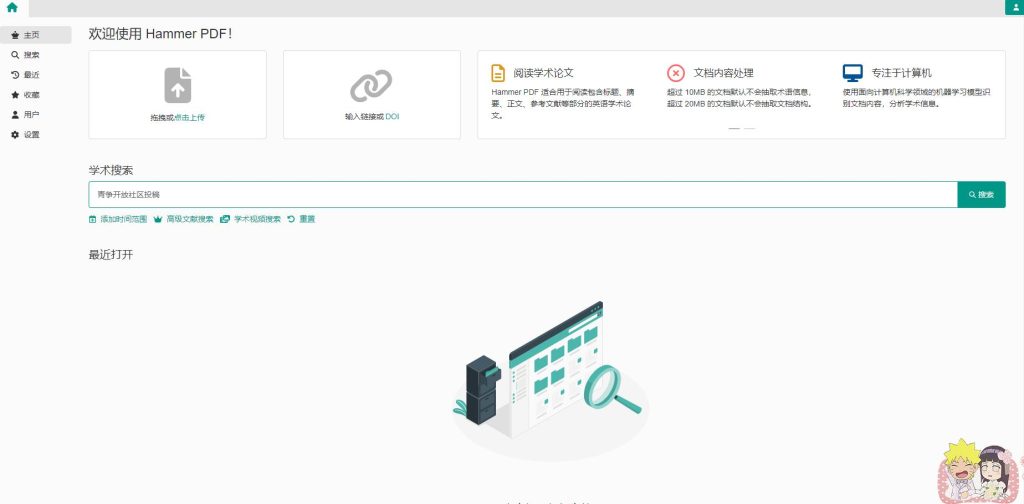
Task: Click the DOI link text
Action: point(392,117)
